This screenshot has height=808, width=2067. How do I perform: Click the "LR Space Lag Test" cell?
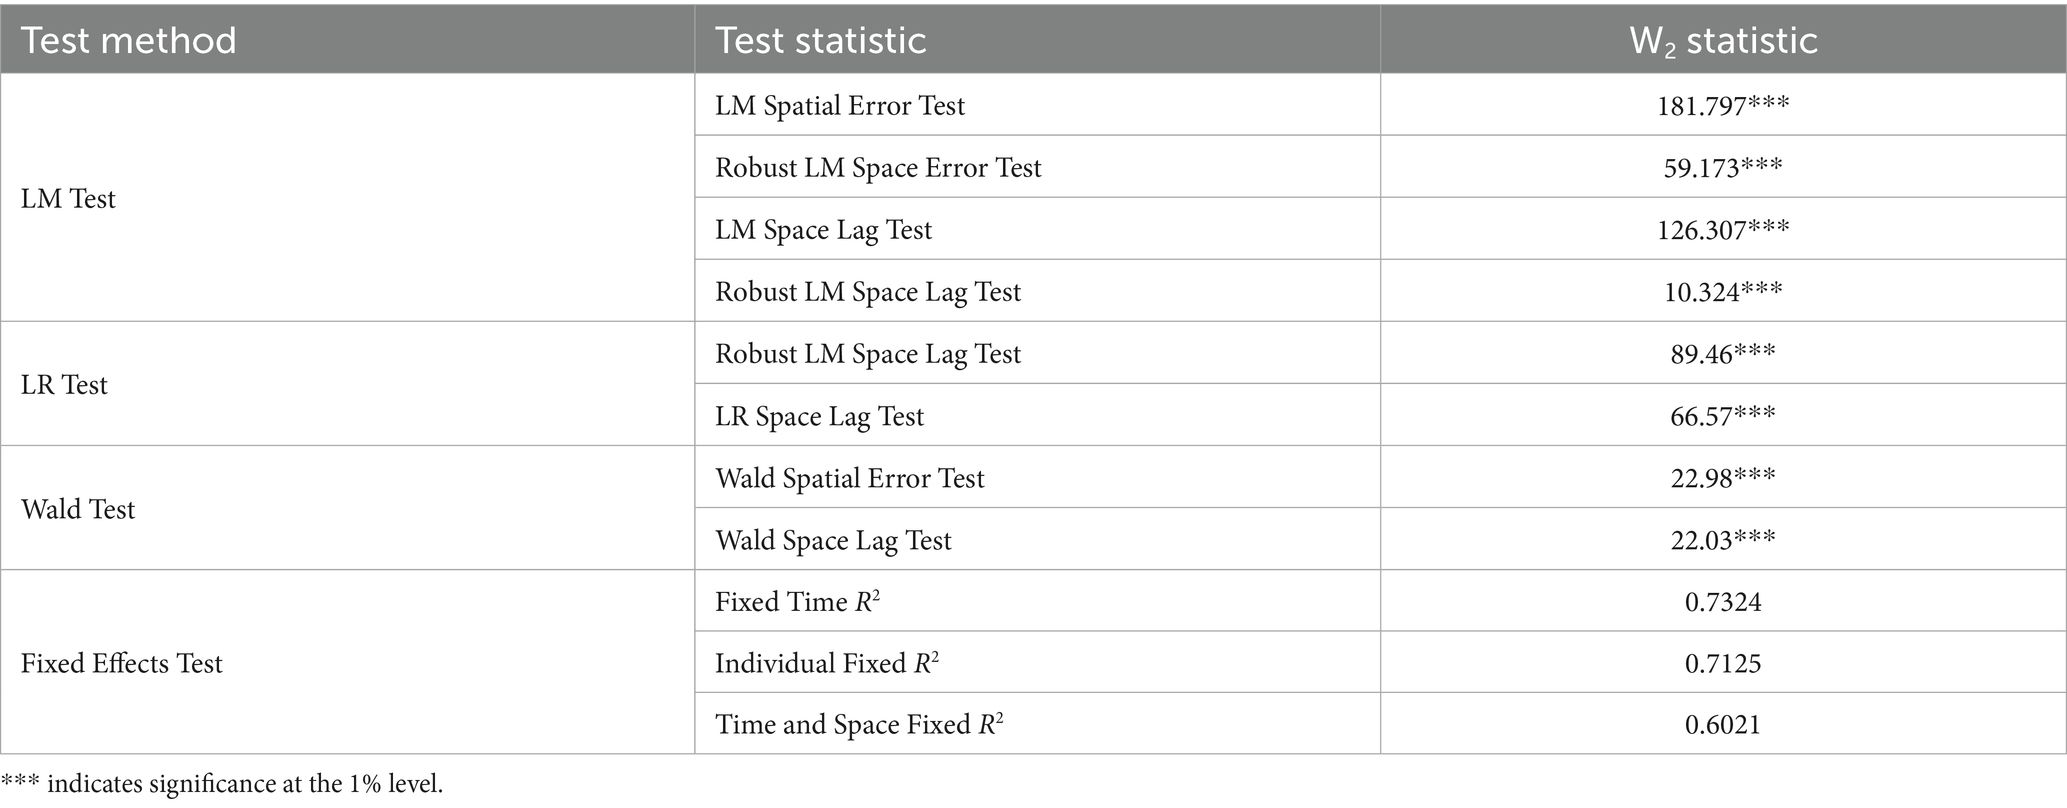819,416
